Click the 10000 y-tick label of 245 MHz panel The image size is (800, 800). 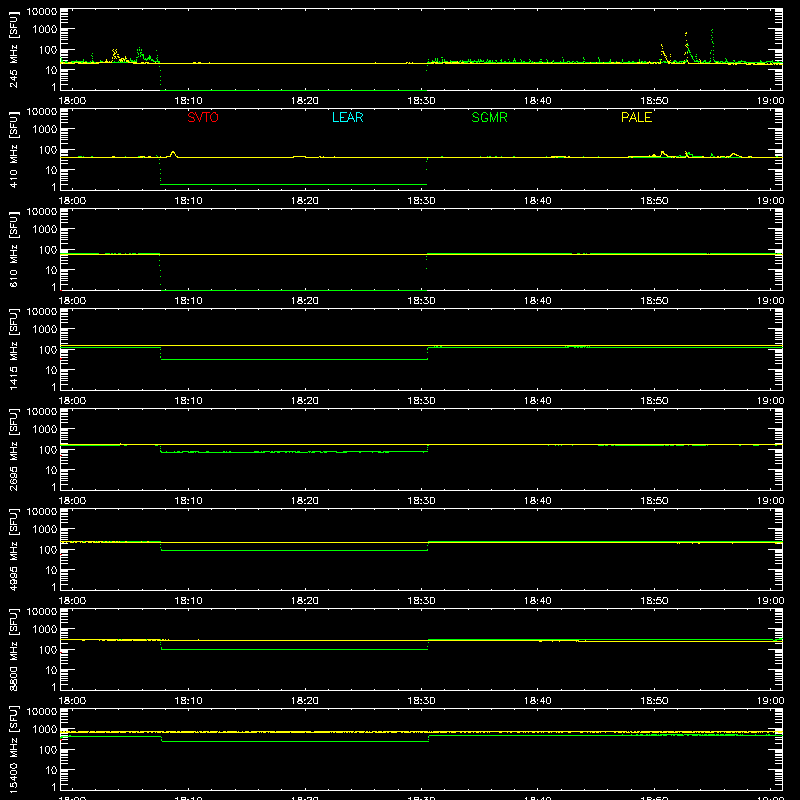pos(42,12)
